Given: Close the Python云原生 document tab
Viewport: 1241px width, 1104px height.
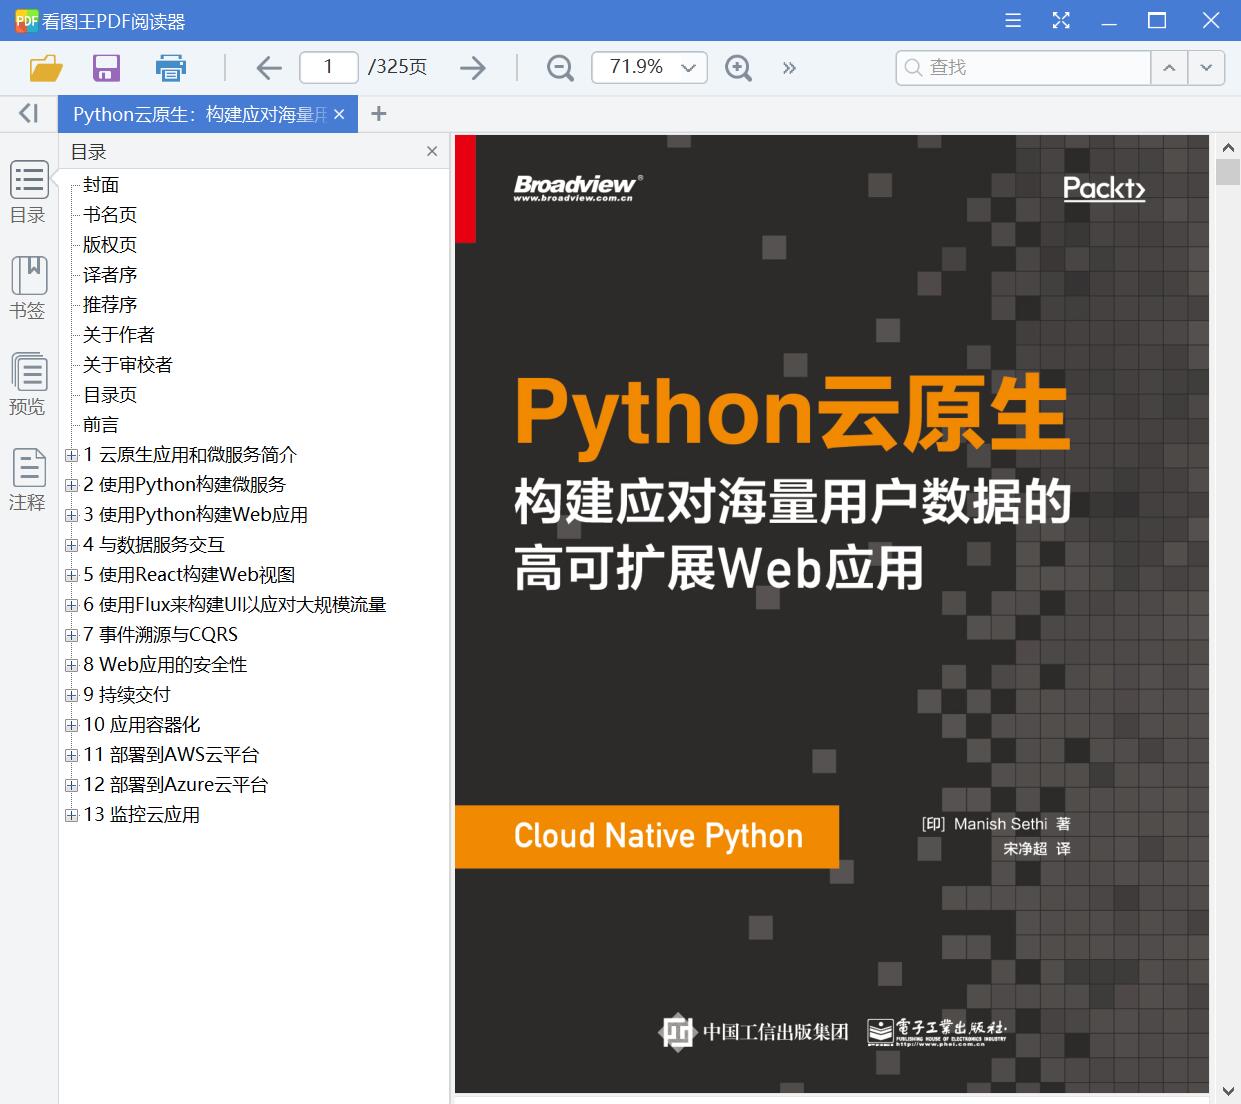Looking at the screenshot, I should point(339,114).
